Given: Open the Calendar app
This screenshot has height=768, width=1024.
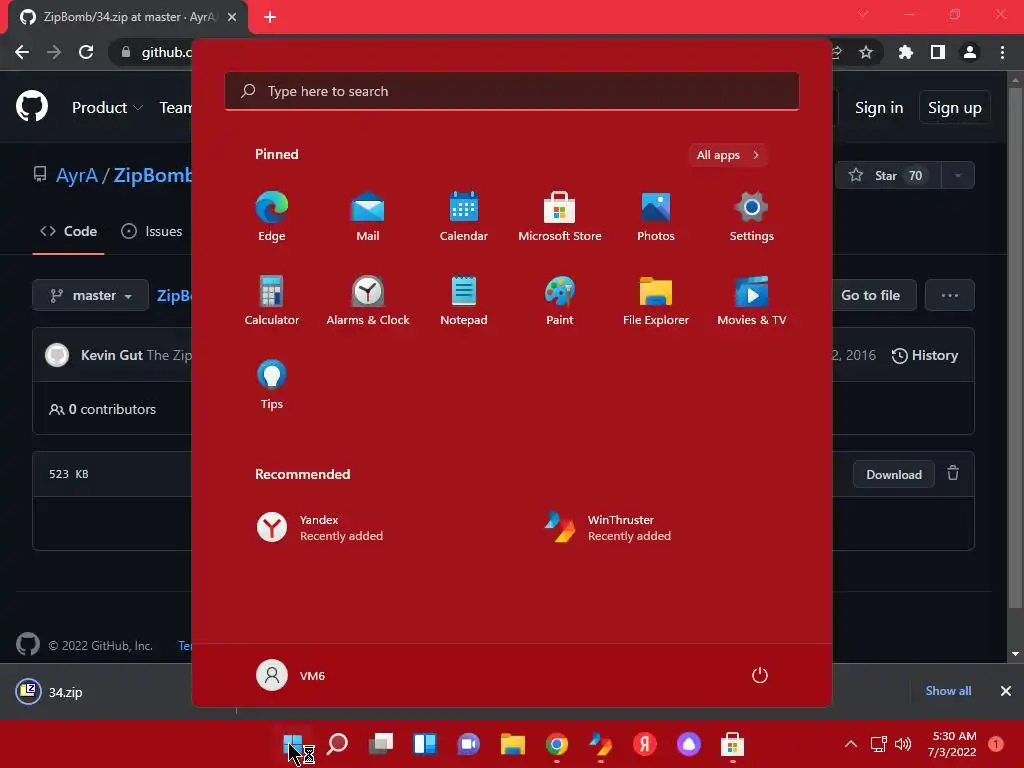Looking at the screenshot, I should (x=464, y=217).
